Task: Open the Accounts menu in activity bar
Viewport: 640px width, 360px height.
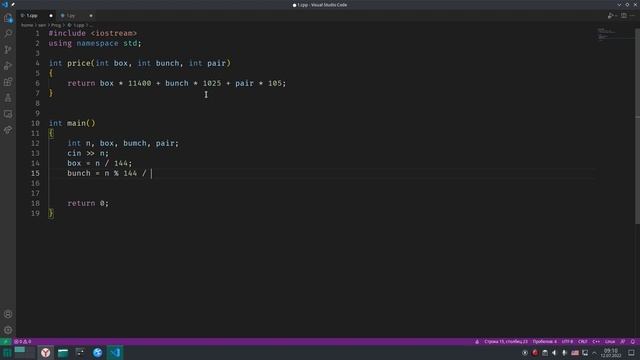Action: [8, 314]
